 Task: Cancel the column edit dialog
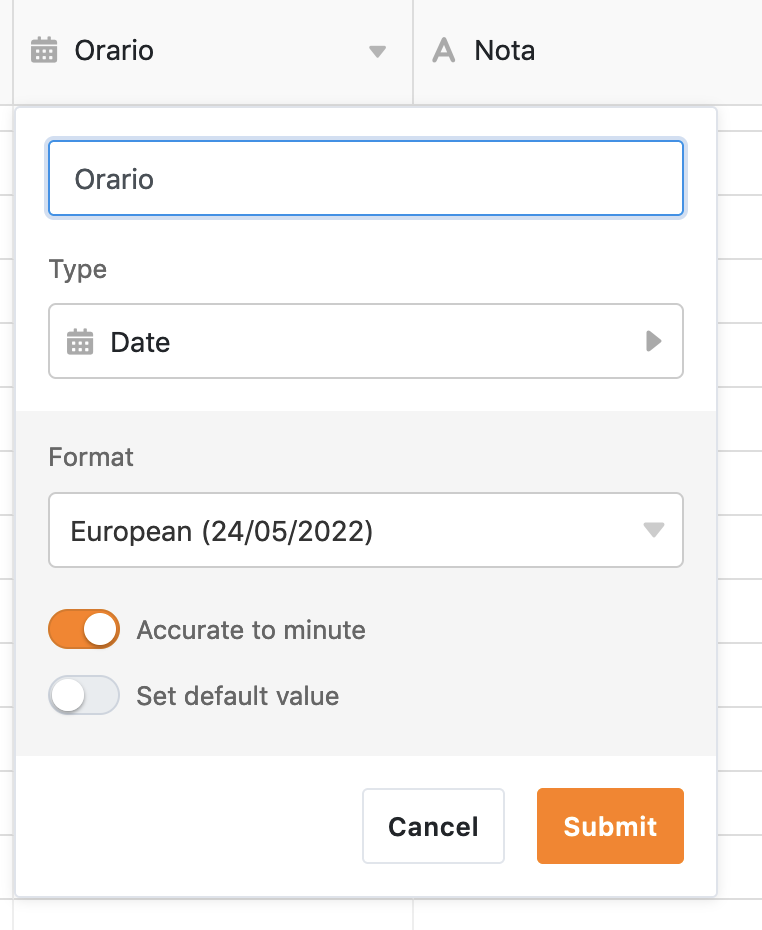(x=433, y=826)
